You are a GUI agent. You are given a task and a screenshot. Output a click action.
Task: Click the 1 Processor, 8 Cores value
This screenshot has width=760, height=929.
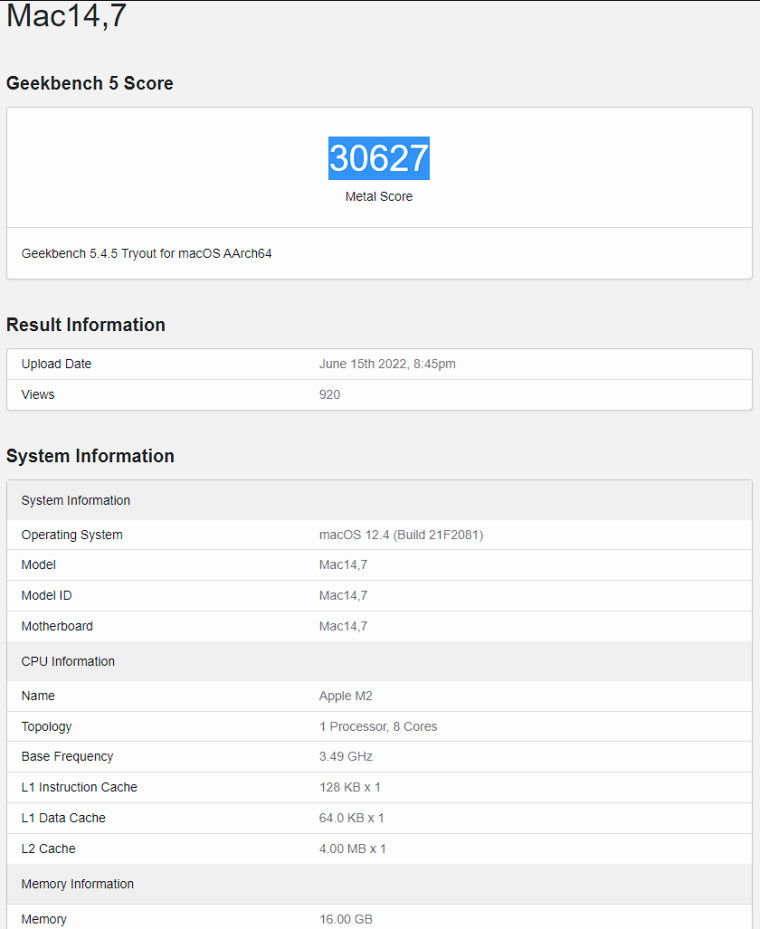click(x=378, y=726)
